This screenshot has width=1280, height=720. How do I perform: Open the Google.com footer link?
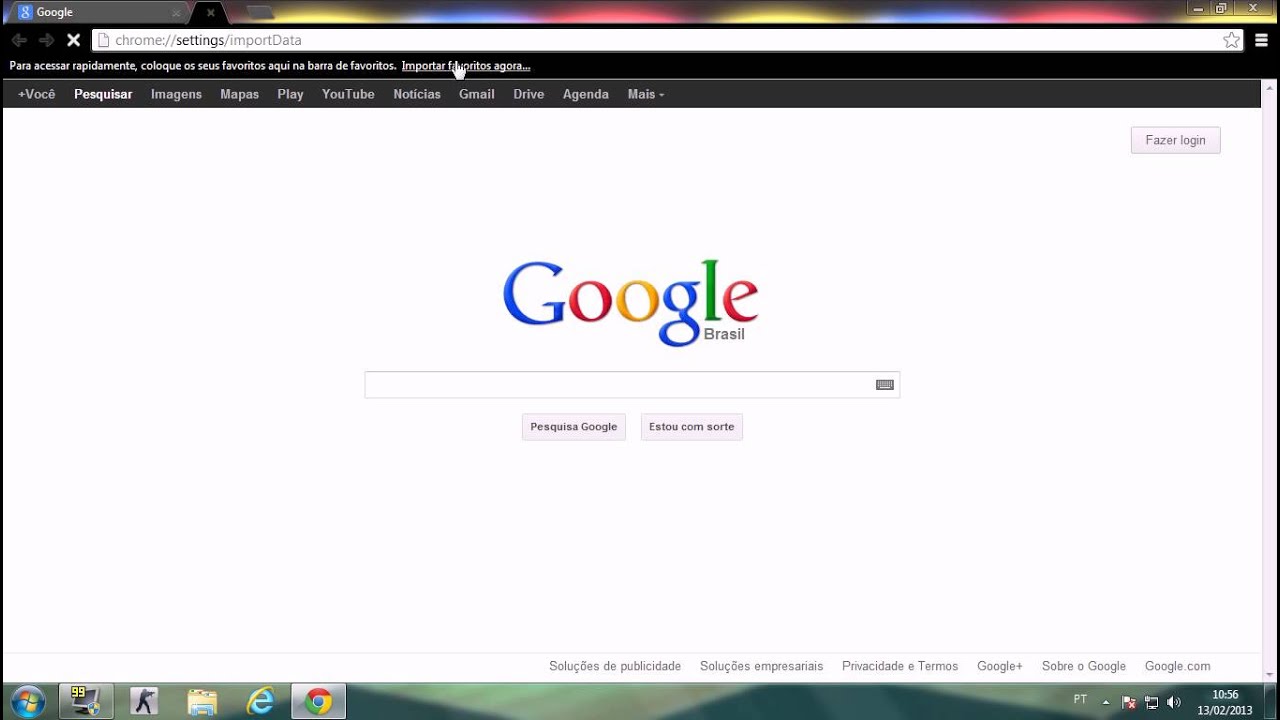tap(1178, 666)
